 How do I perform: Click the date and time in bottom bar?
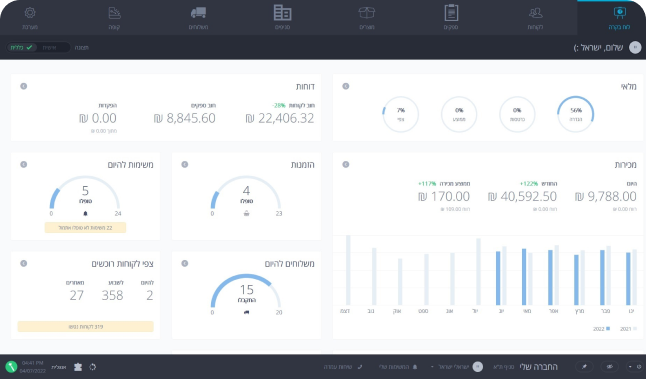tap(33, 367)
